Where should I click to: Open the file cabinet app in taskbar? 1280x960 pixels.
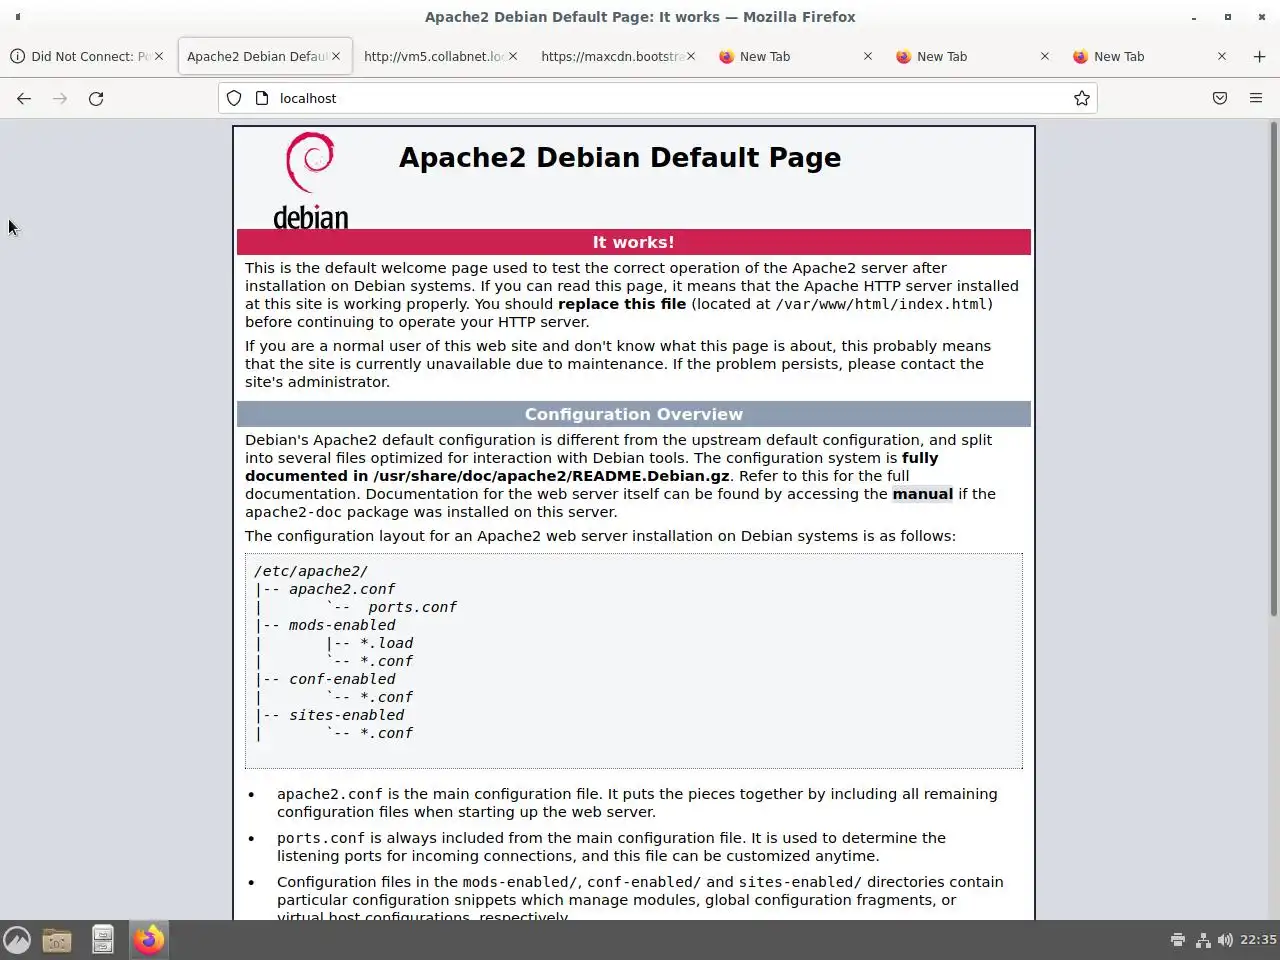[102, 940]
